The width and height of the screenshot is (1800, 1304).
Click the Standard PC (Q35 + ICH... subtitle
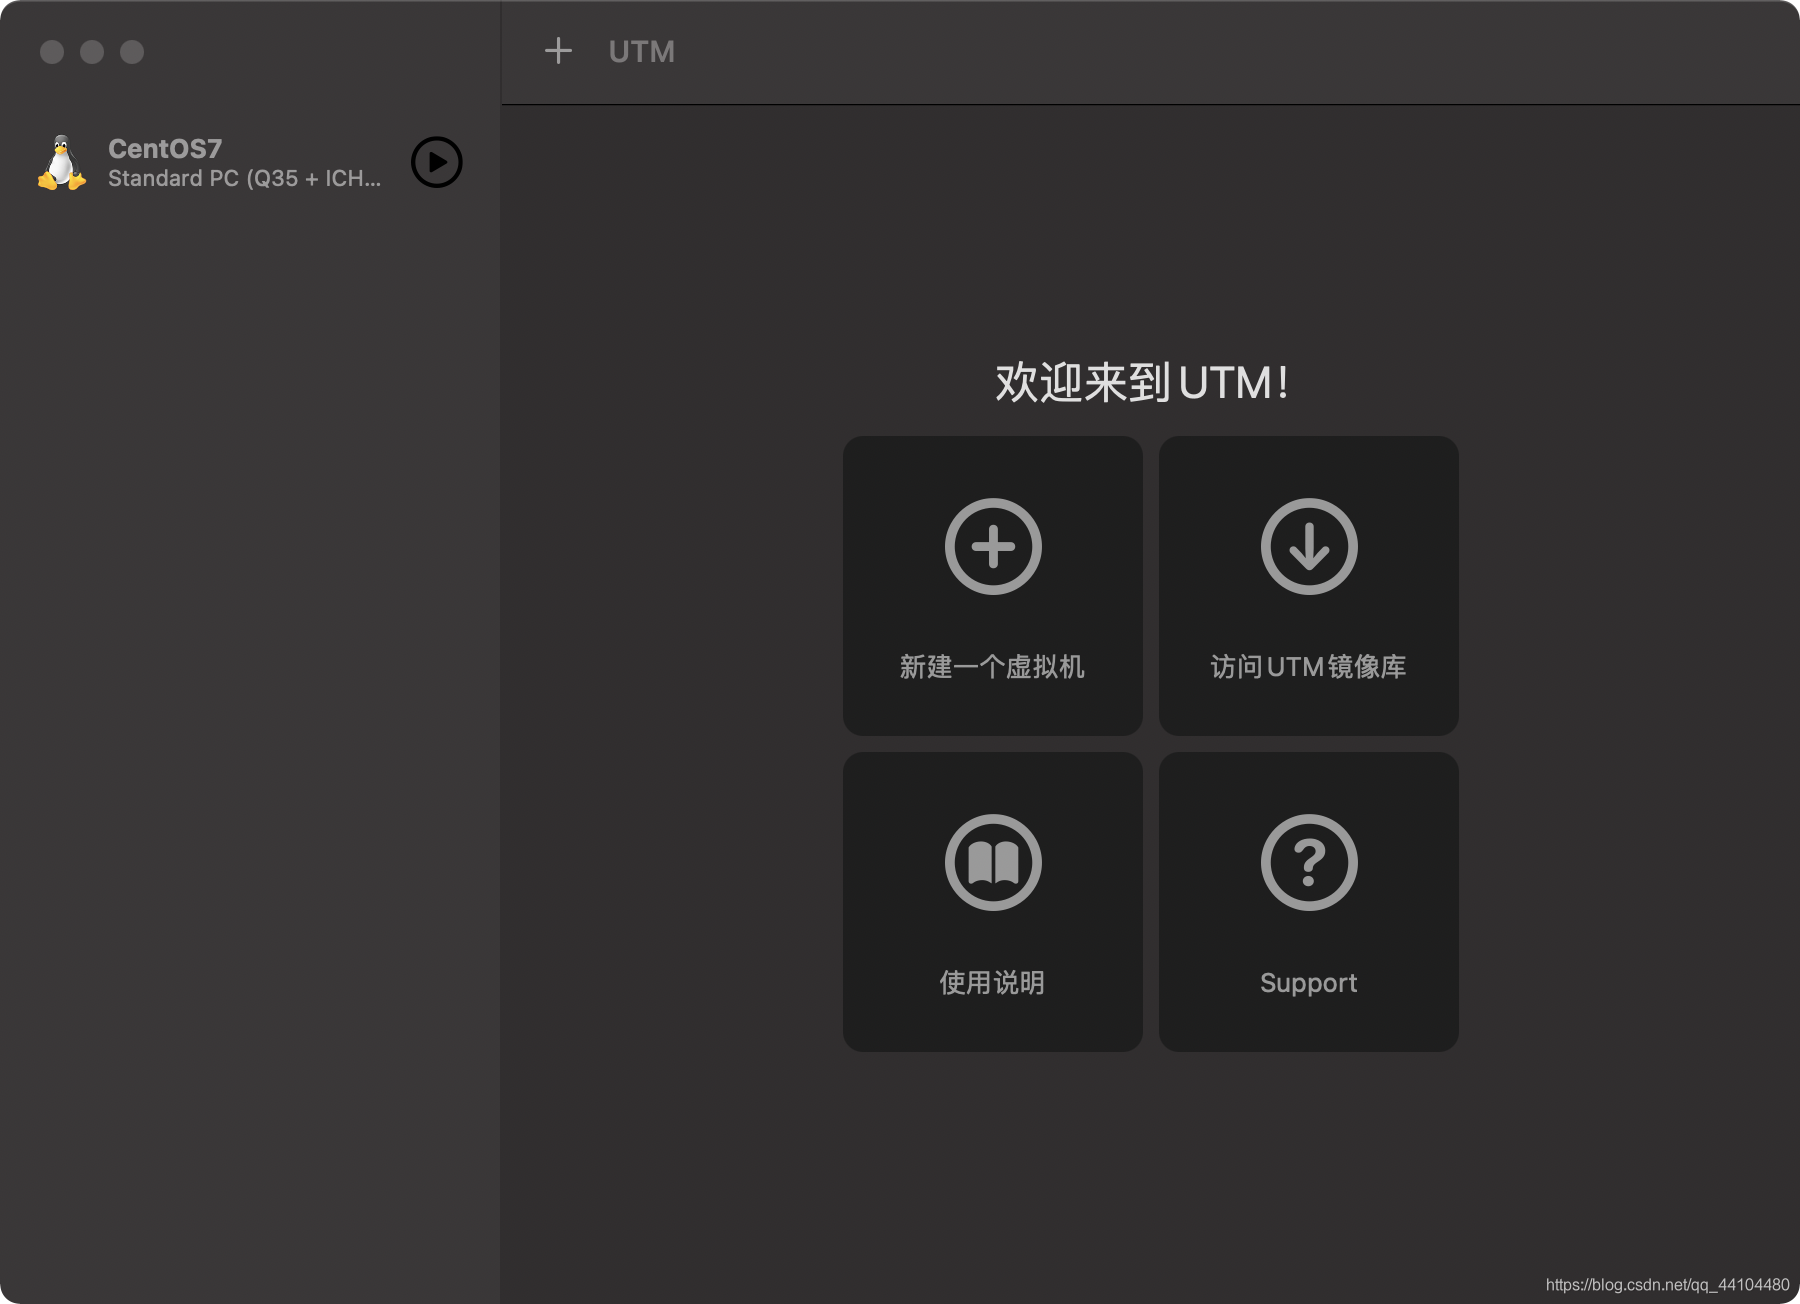(245, 179)
